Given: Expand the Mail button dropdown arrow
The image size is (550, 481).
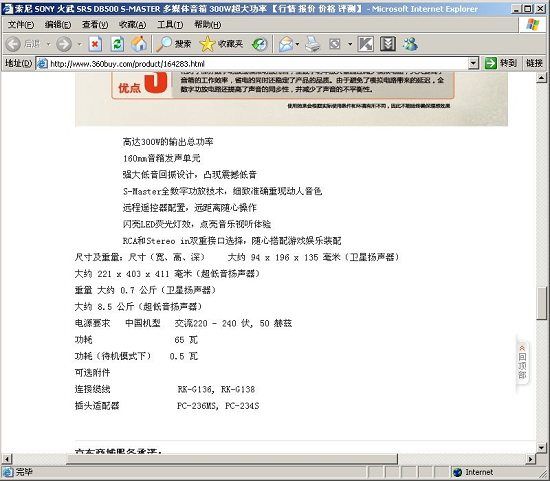Looking at the screenshot, I should pyautogui.click(x=297, y=44).
